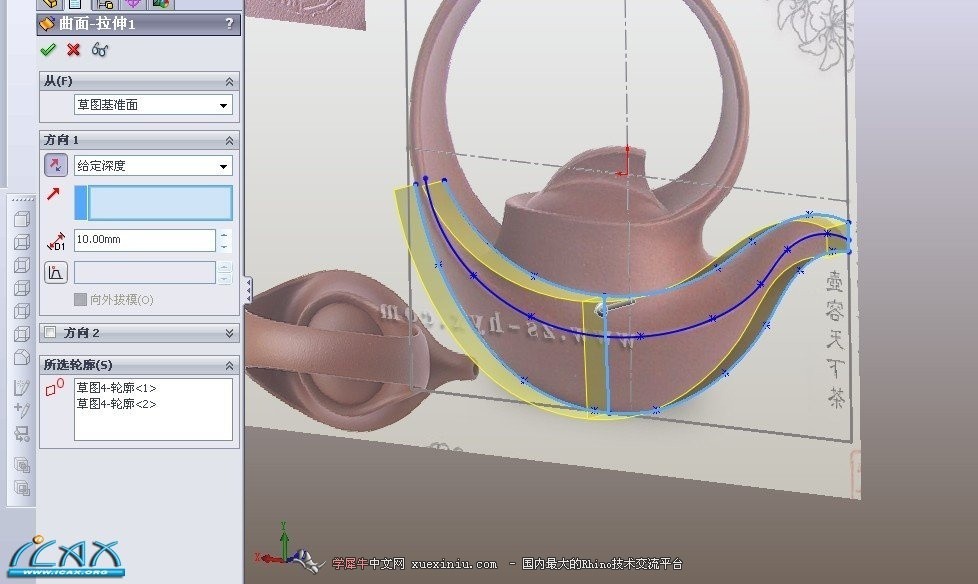Image resolution: width=978 pixels, height=584 pixels.
Task: Switch to the DisplayManager tab
Action: [160, 4]
